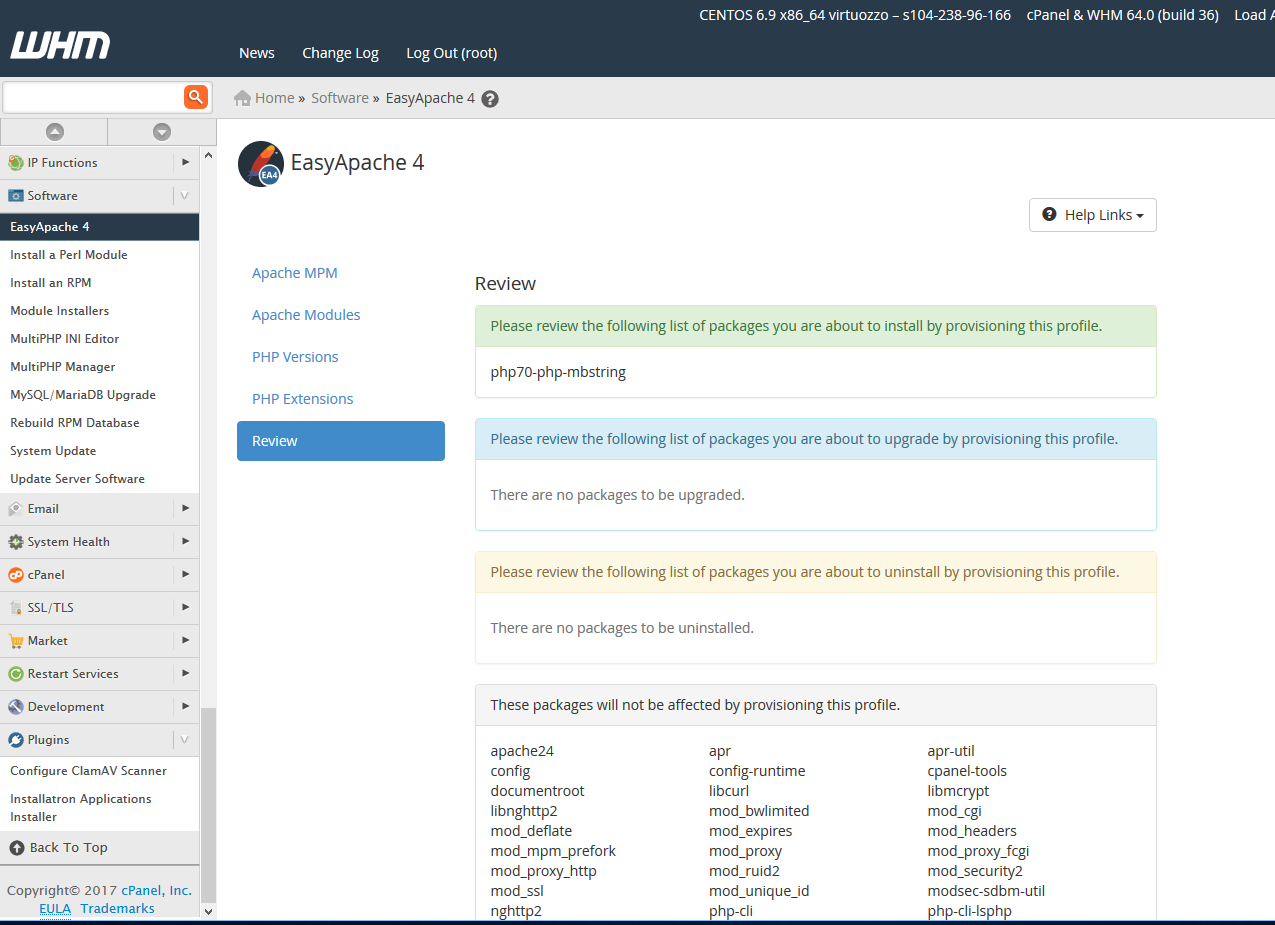Select the Review step tab
Viewport: 1275px width, 925px height.
[x=341, y=441]
